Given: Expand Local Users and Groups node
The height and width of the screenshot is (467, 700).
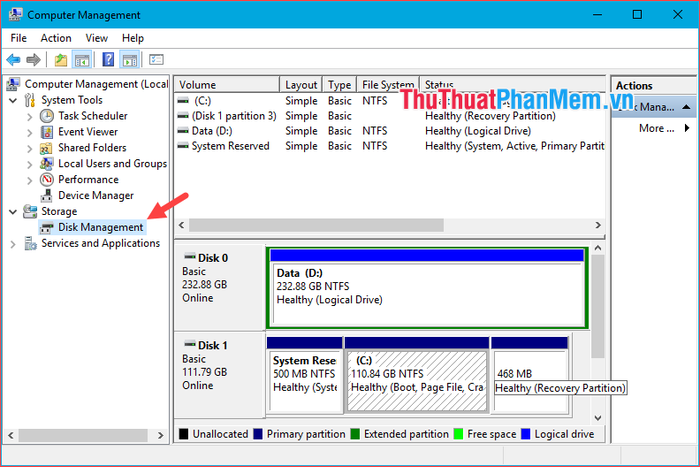Looking at the screenshot, I should (29, 164).
